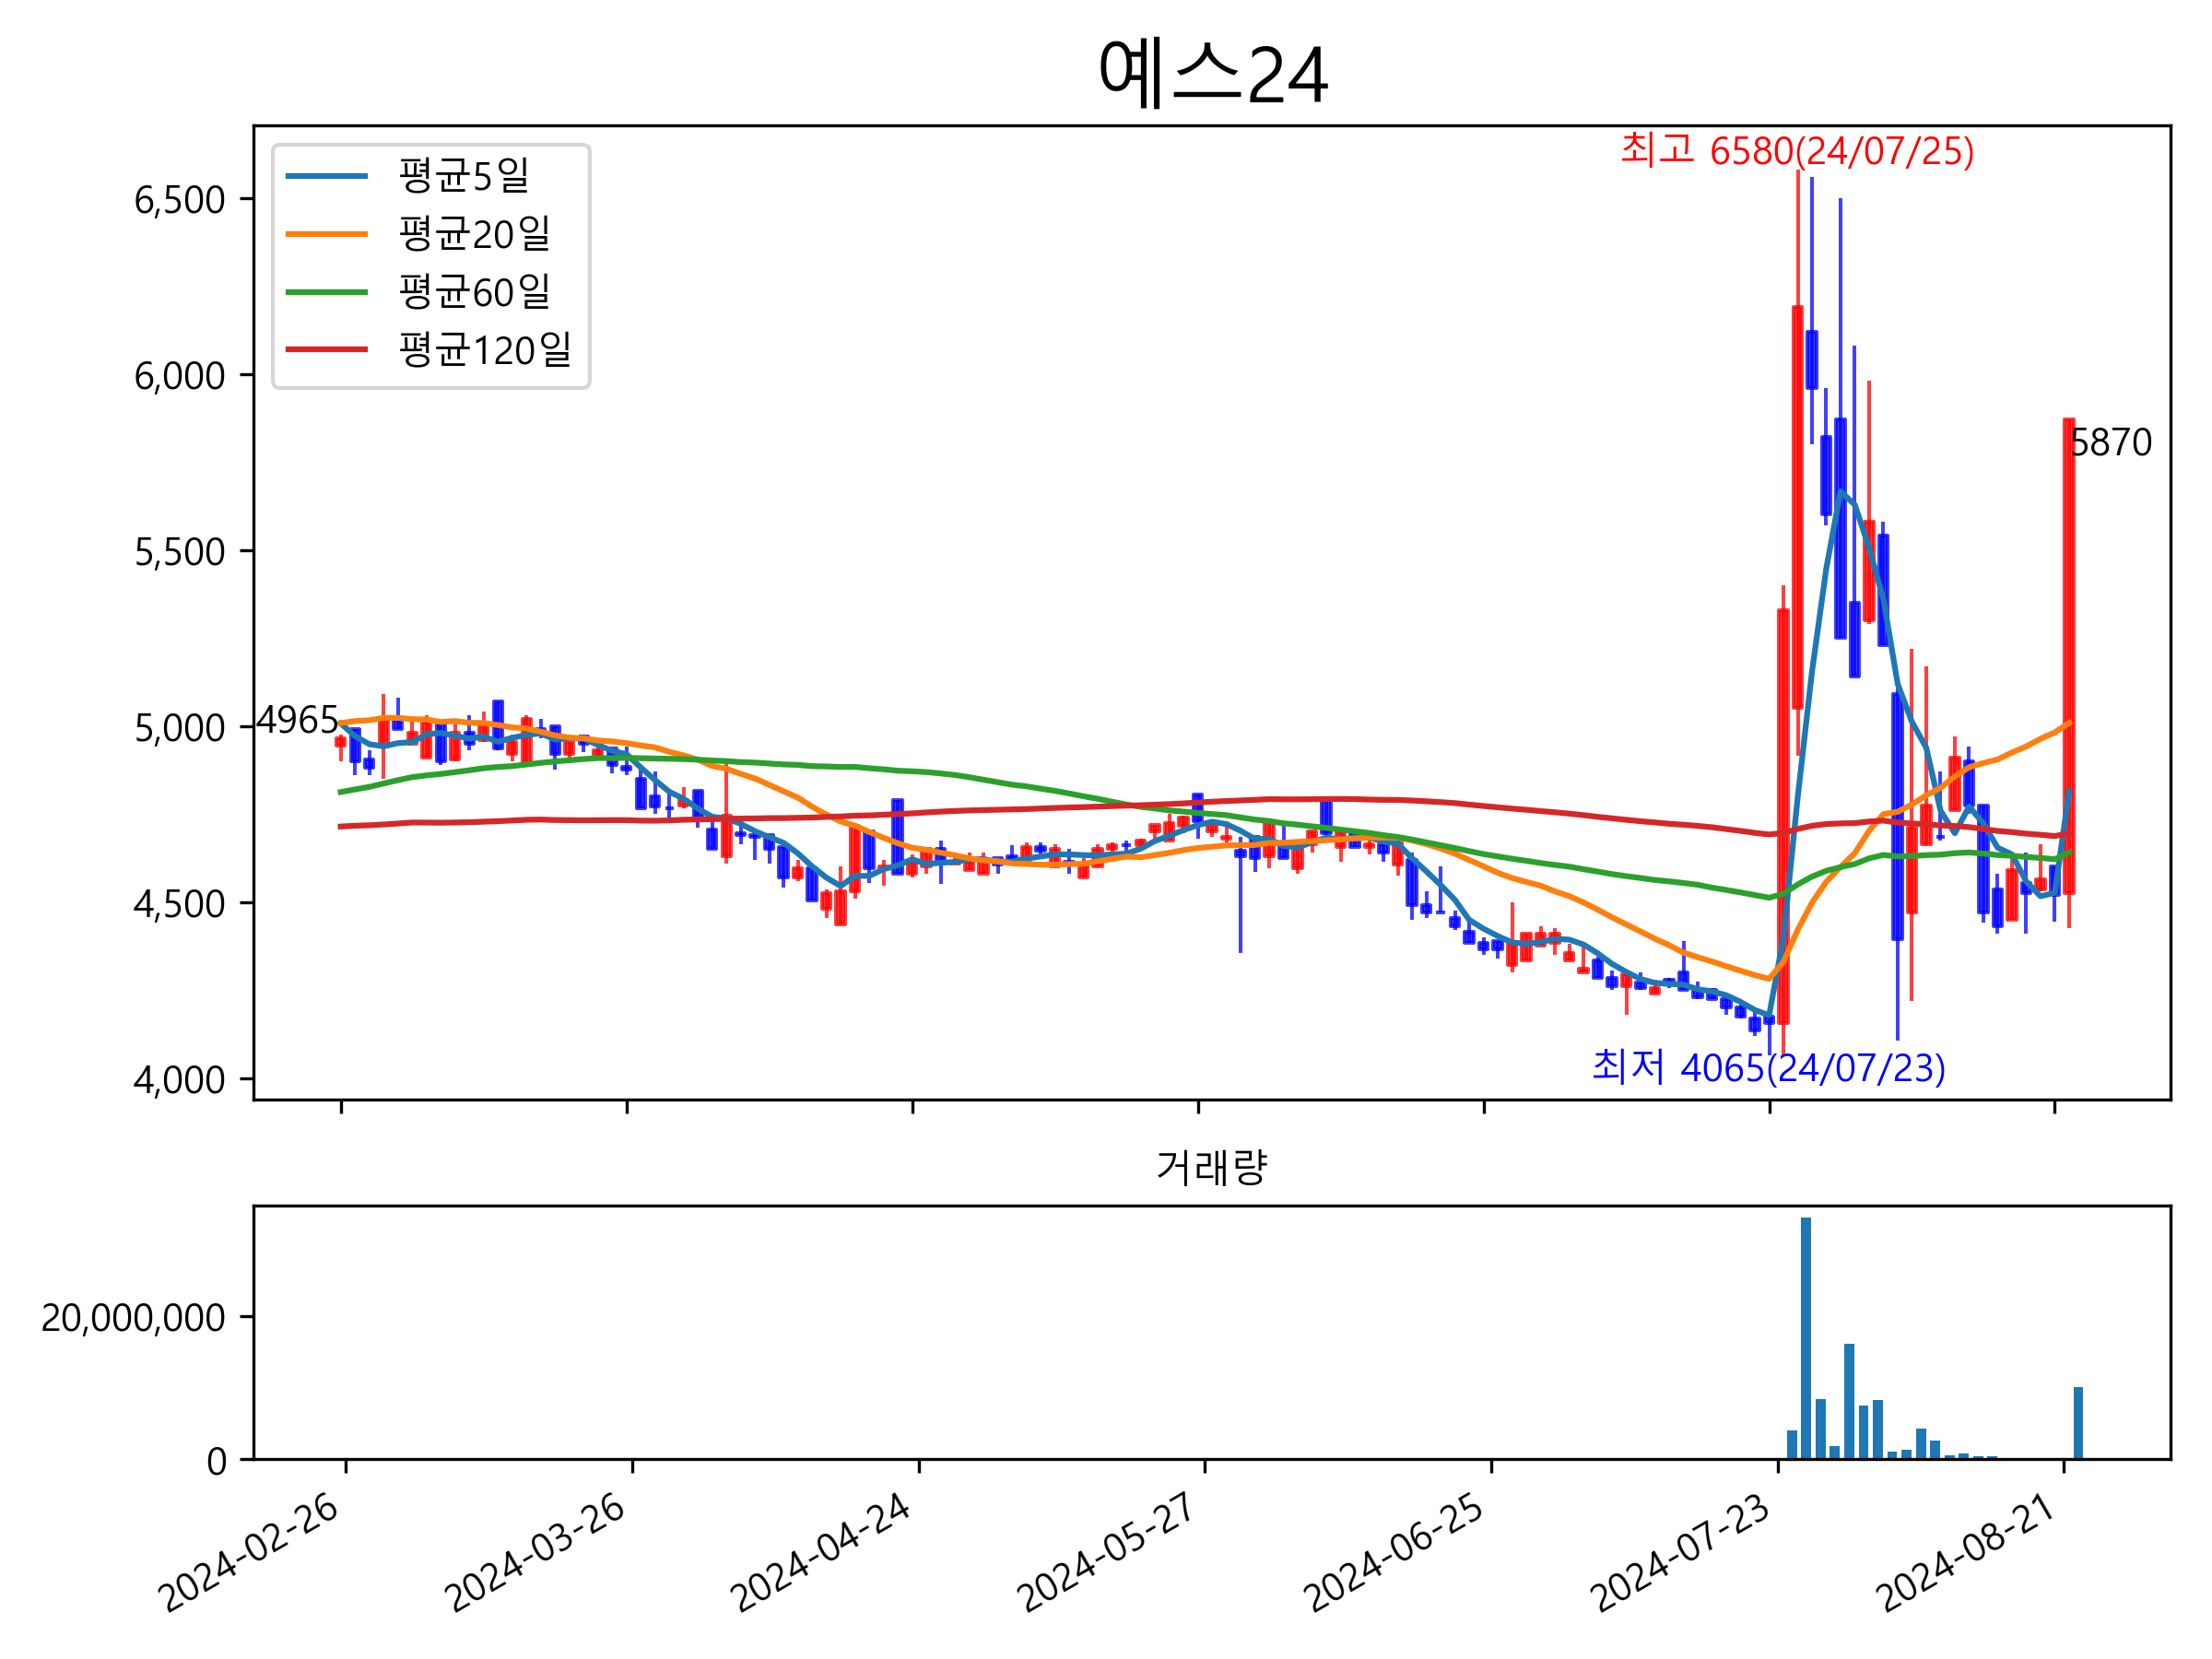Click the 평균20일 legend label
This screenshot has height=1659, width=2212.
(x=474, y=234)
